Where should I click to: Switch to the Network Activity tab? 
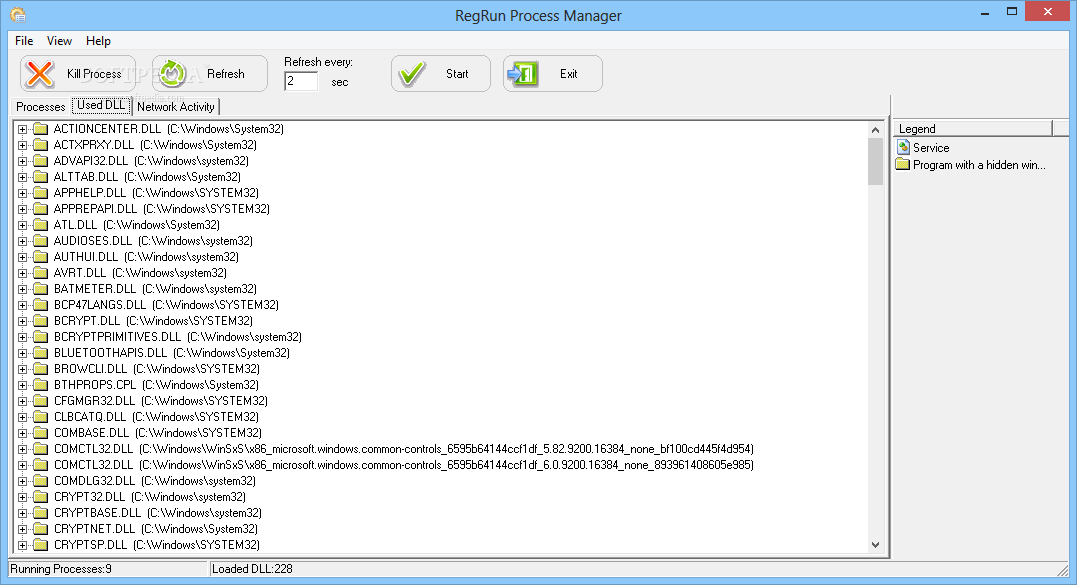[x=176, y=106]
